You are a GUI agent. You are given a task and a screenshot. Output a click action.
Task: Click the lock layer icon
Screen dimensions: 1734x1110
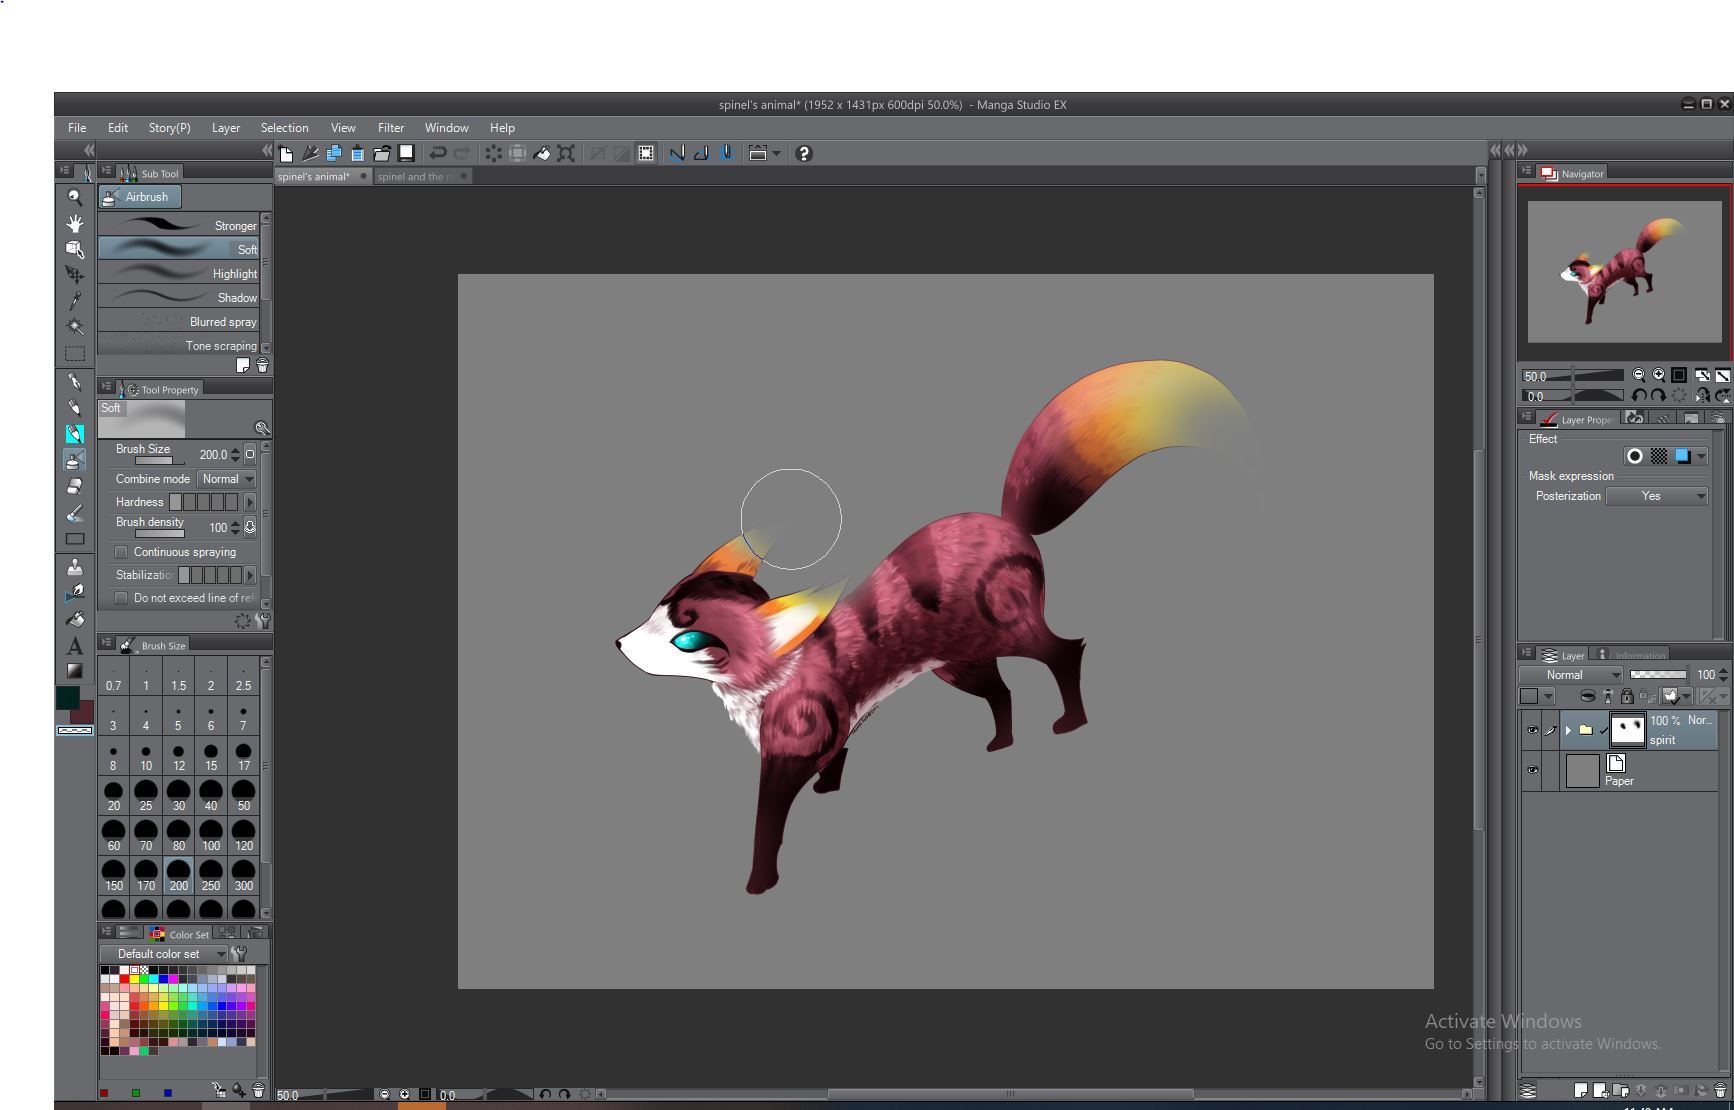click(1626, 696)
